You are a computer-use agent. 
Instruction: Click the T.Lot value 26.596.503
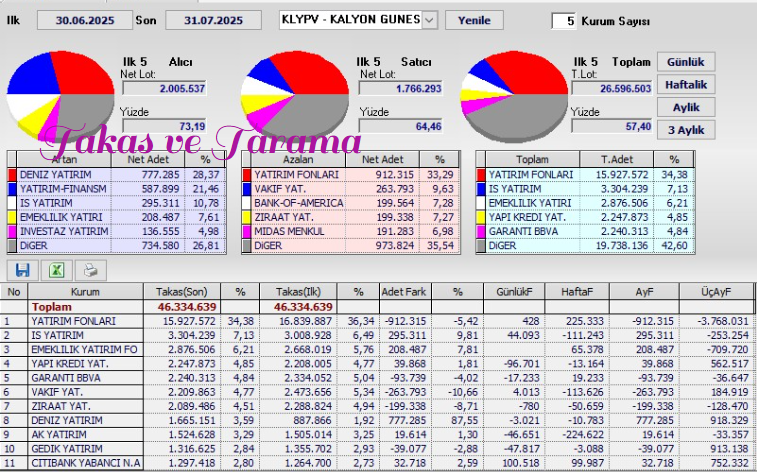coord(612,88)
